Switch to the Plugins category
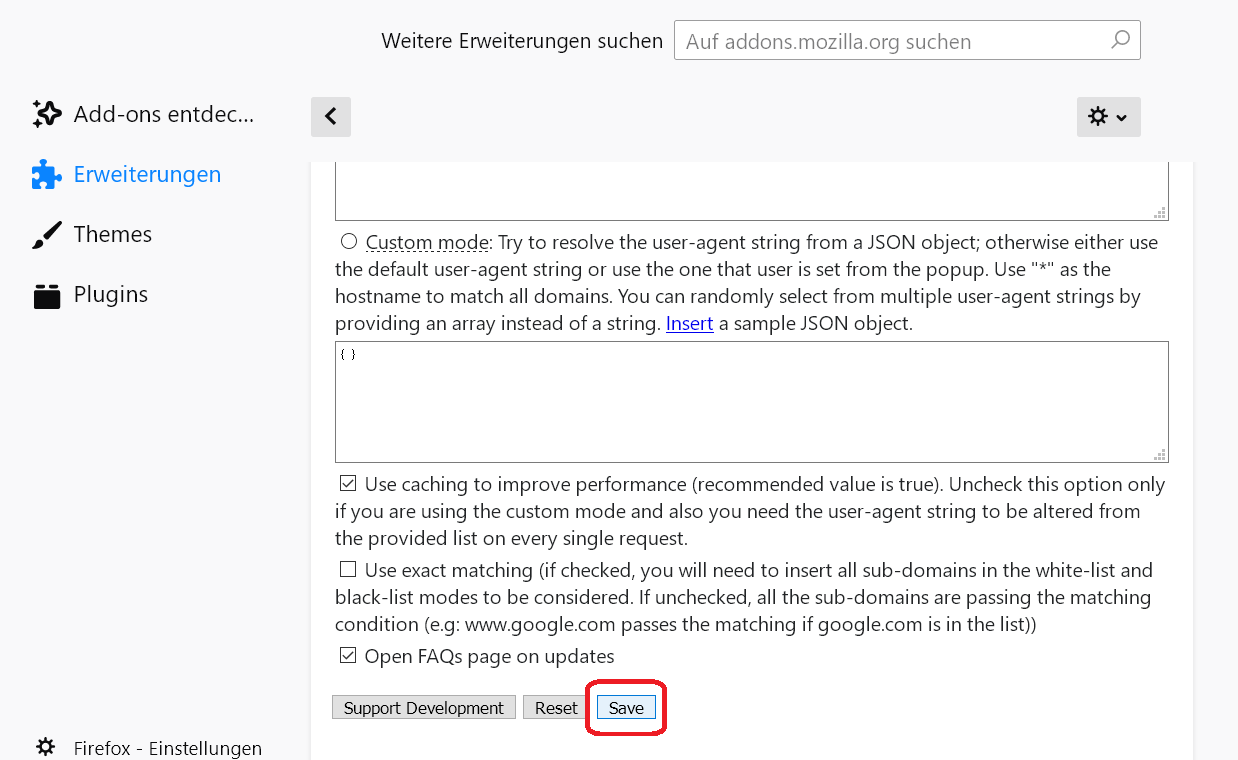The width and height of the screenshot is (1238, 760). tap(110, 295)
